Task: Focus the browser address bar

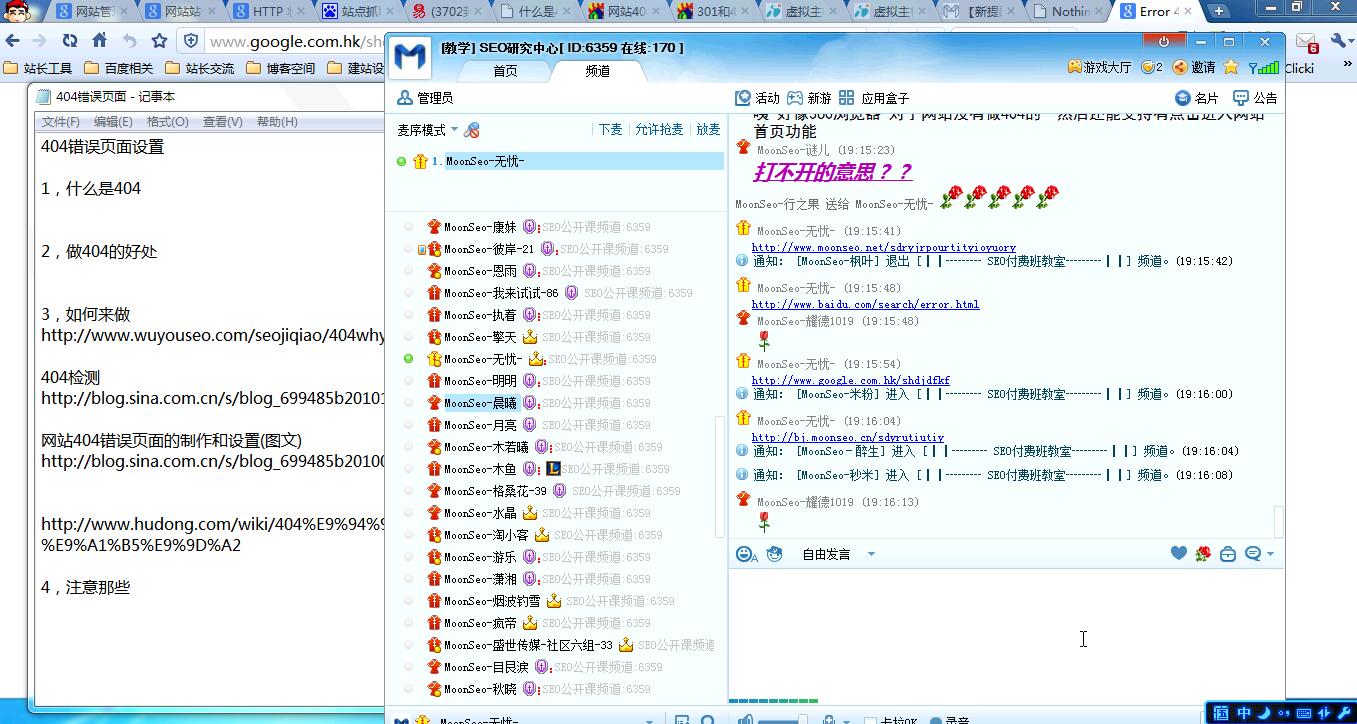Action: pyautogui.click(x=295, y=42)
